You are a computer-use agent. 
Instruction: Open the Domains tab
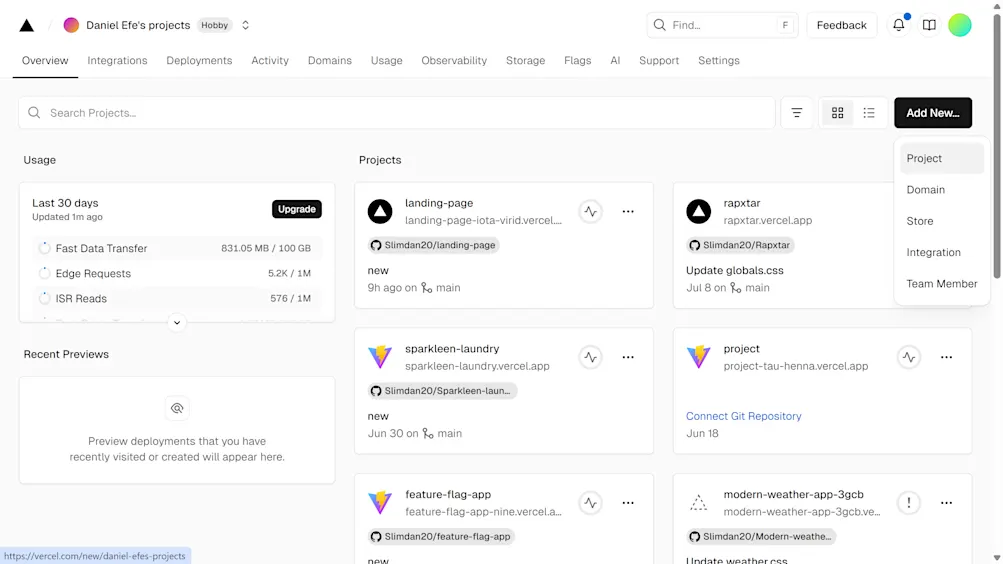(x=329, y=60)
